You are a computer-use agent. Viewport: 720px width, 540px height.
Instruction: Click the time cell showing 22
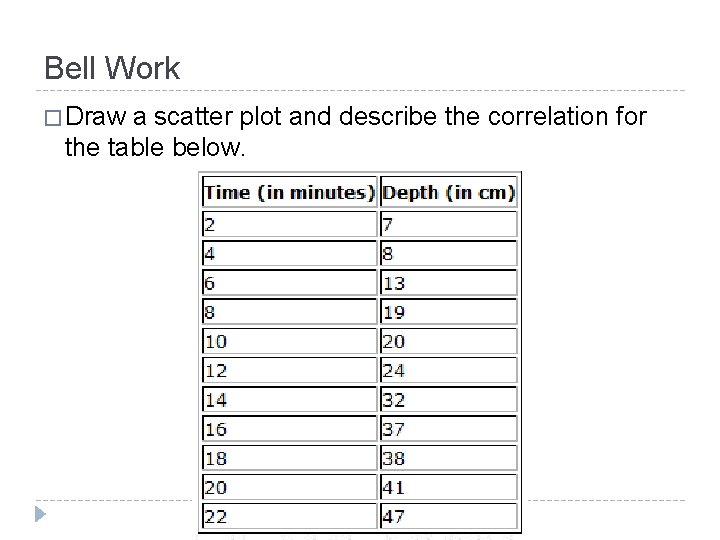[x=289, y=516]
